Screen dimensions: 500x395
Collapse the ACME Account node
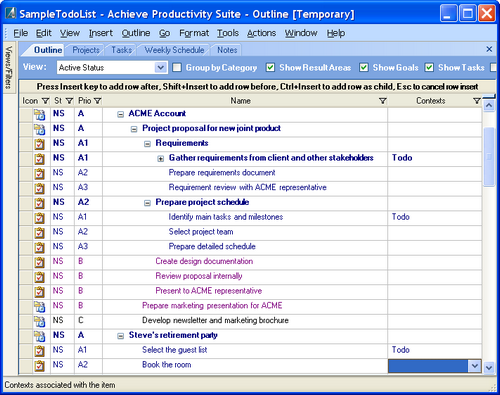(x=120, y=114)
